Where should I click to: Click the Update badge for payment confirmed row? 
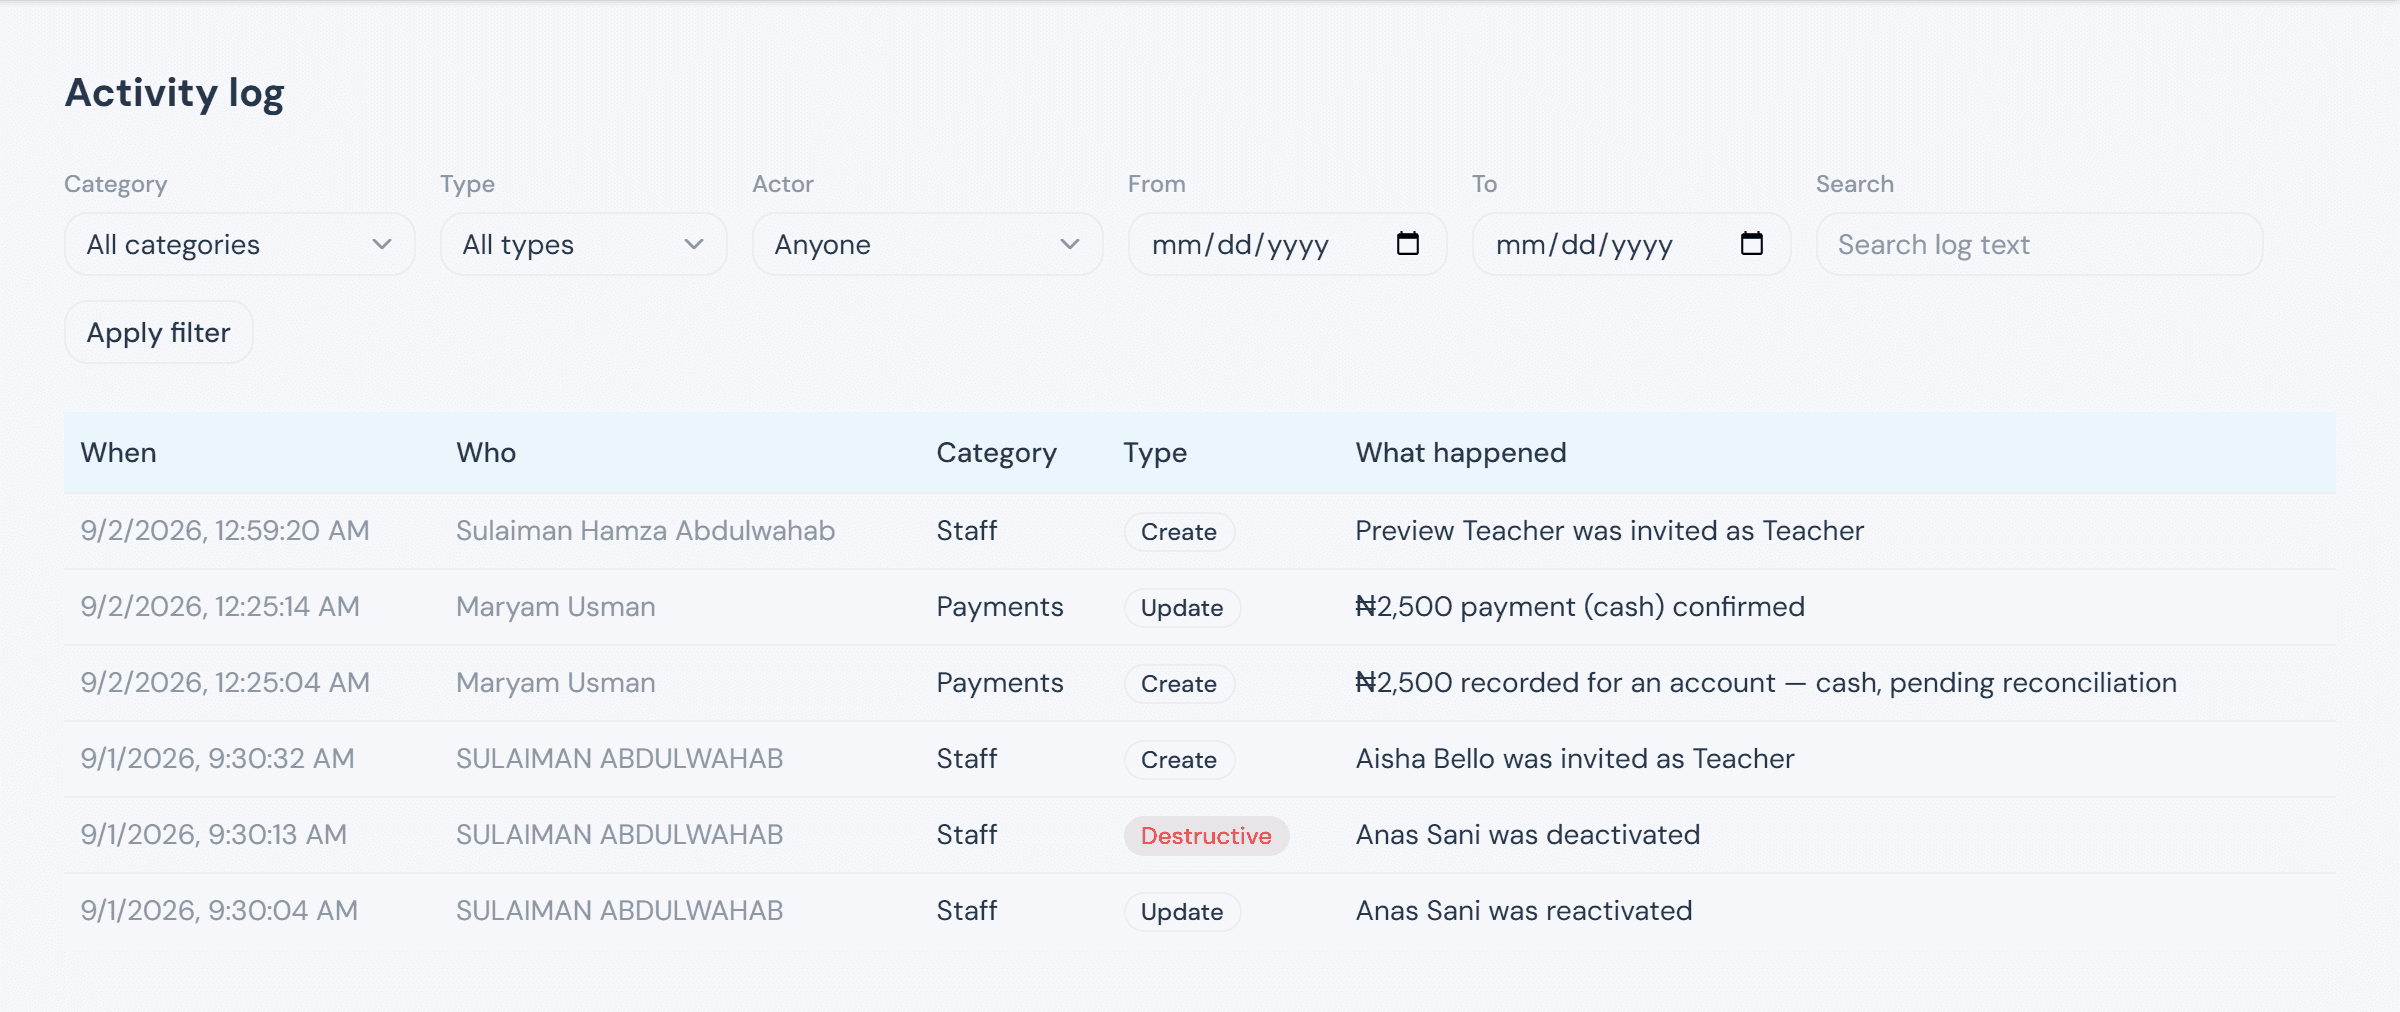click(x=1182, y=607)
